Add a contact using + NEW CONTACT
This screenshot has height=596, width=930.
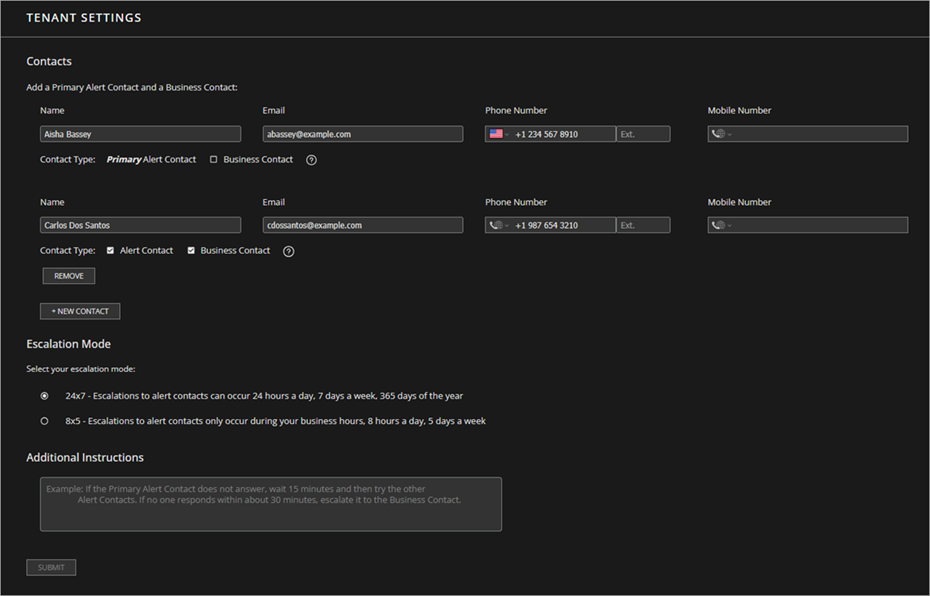(x=80, y=310)
